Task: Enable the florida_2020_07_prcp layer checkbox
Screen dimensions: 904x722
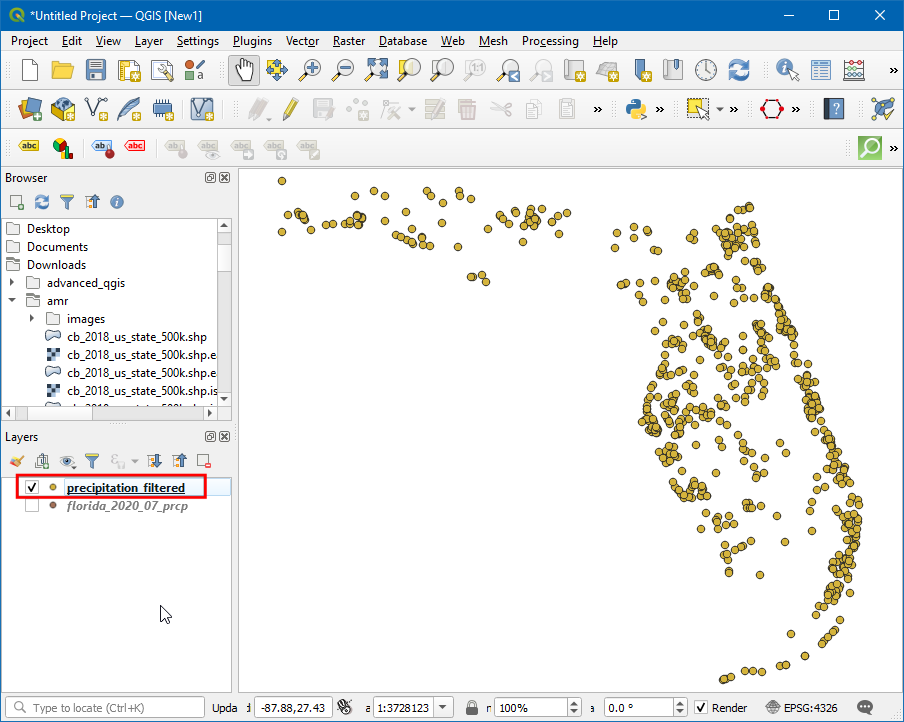Action: [32, 506]
